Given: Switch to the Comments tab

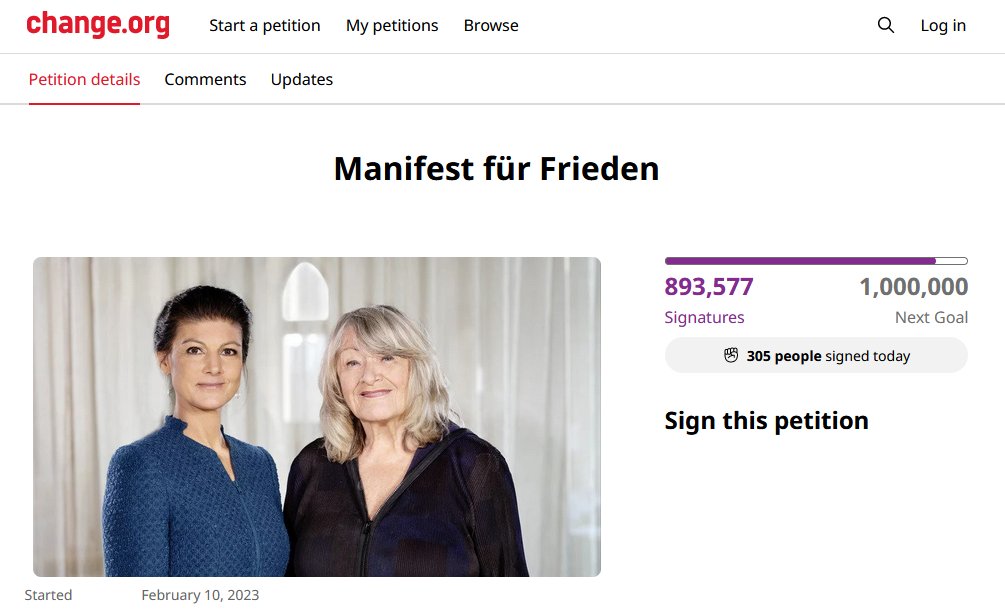Looking at the screenshot, I should [205, 79].
